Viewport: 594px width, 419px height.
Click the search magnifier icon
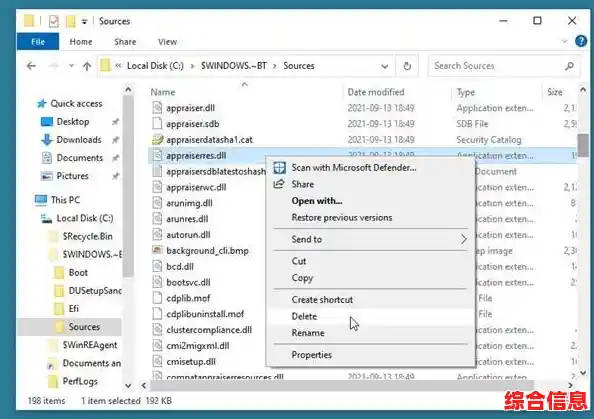(569, 66)
